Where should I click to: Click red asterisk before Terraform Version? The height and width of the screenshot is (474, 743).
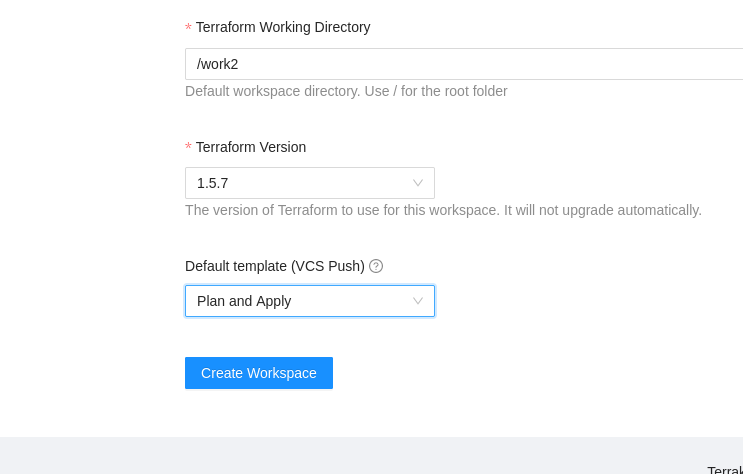[x=188, y=148]
